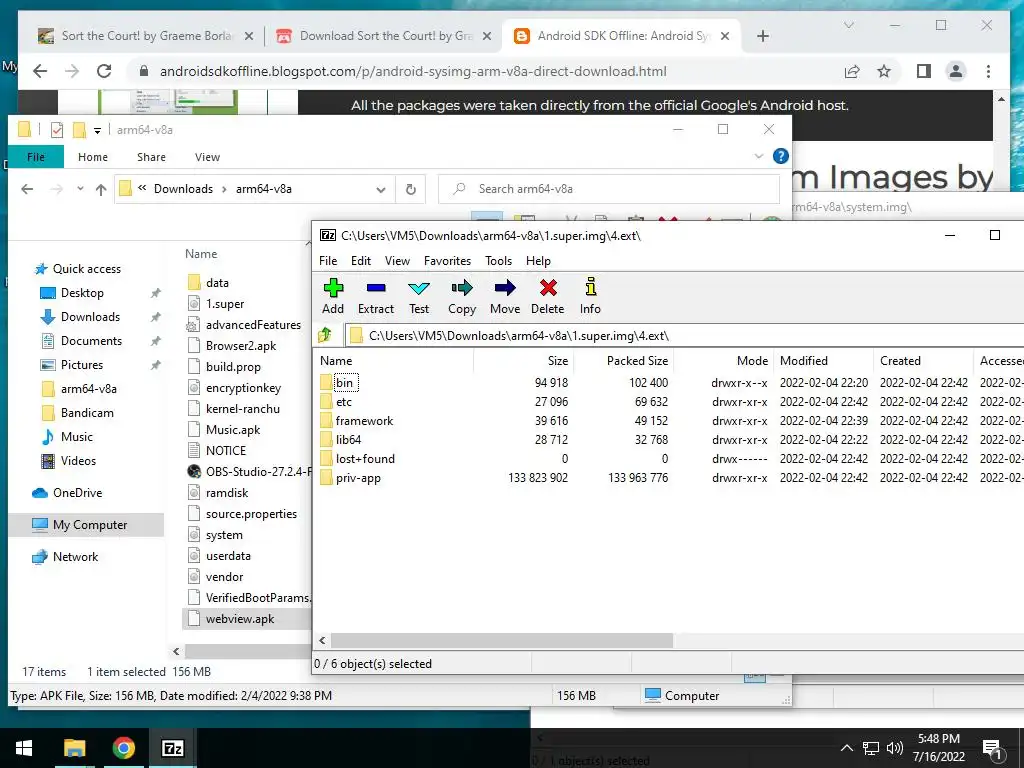Open Music in navigation pane
1024x768 pixels.
click(x=76, y=437)
